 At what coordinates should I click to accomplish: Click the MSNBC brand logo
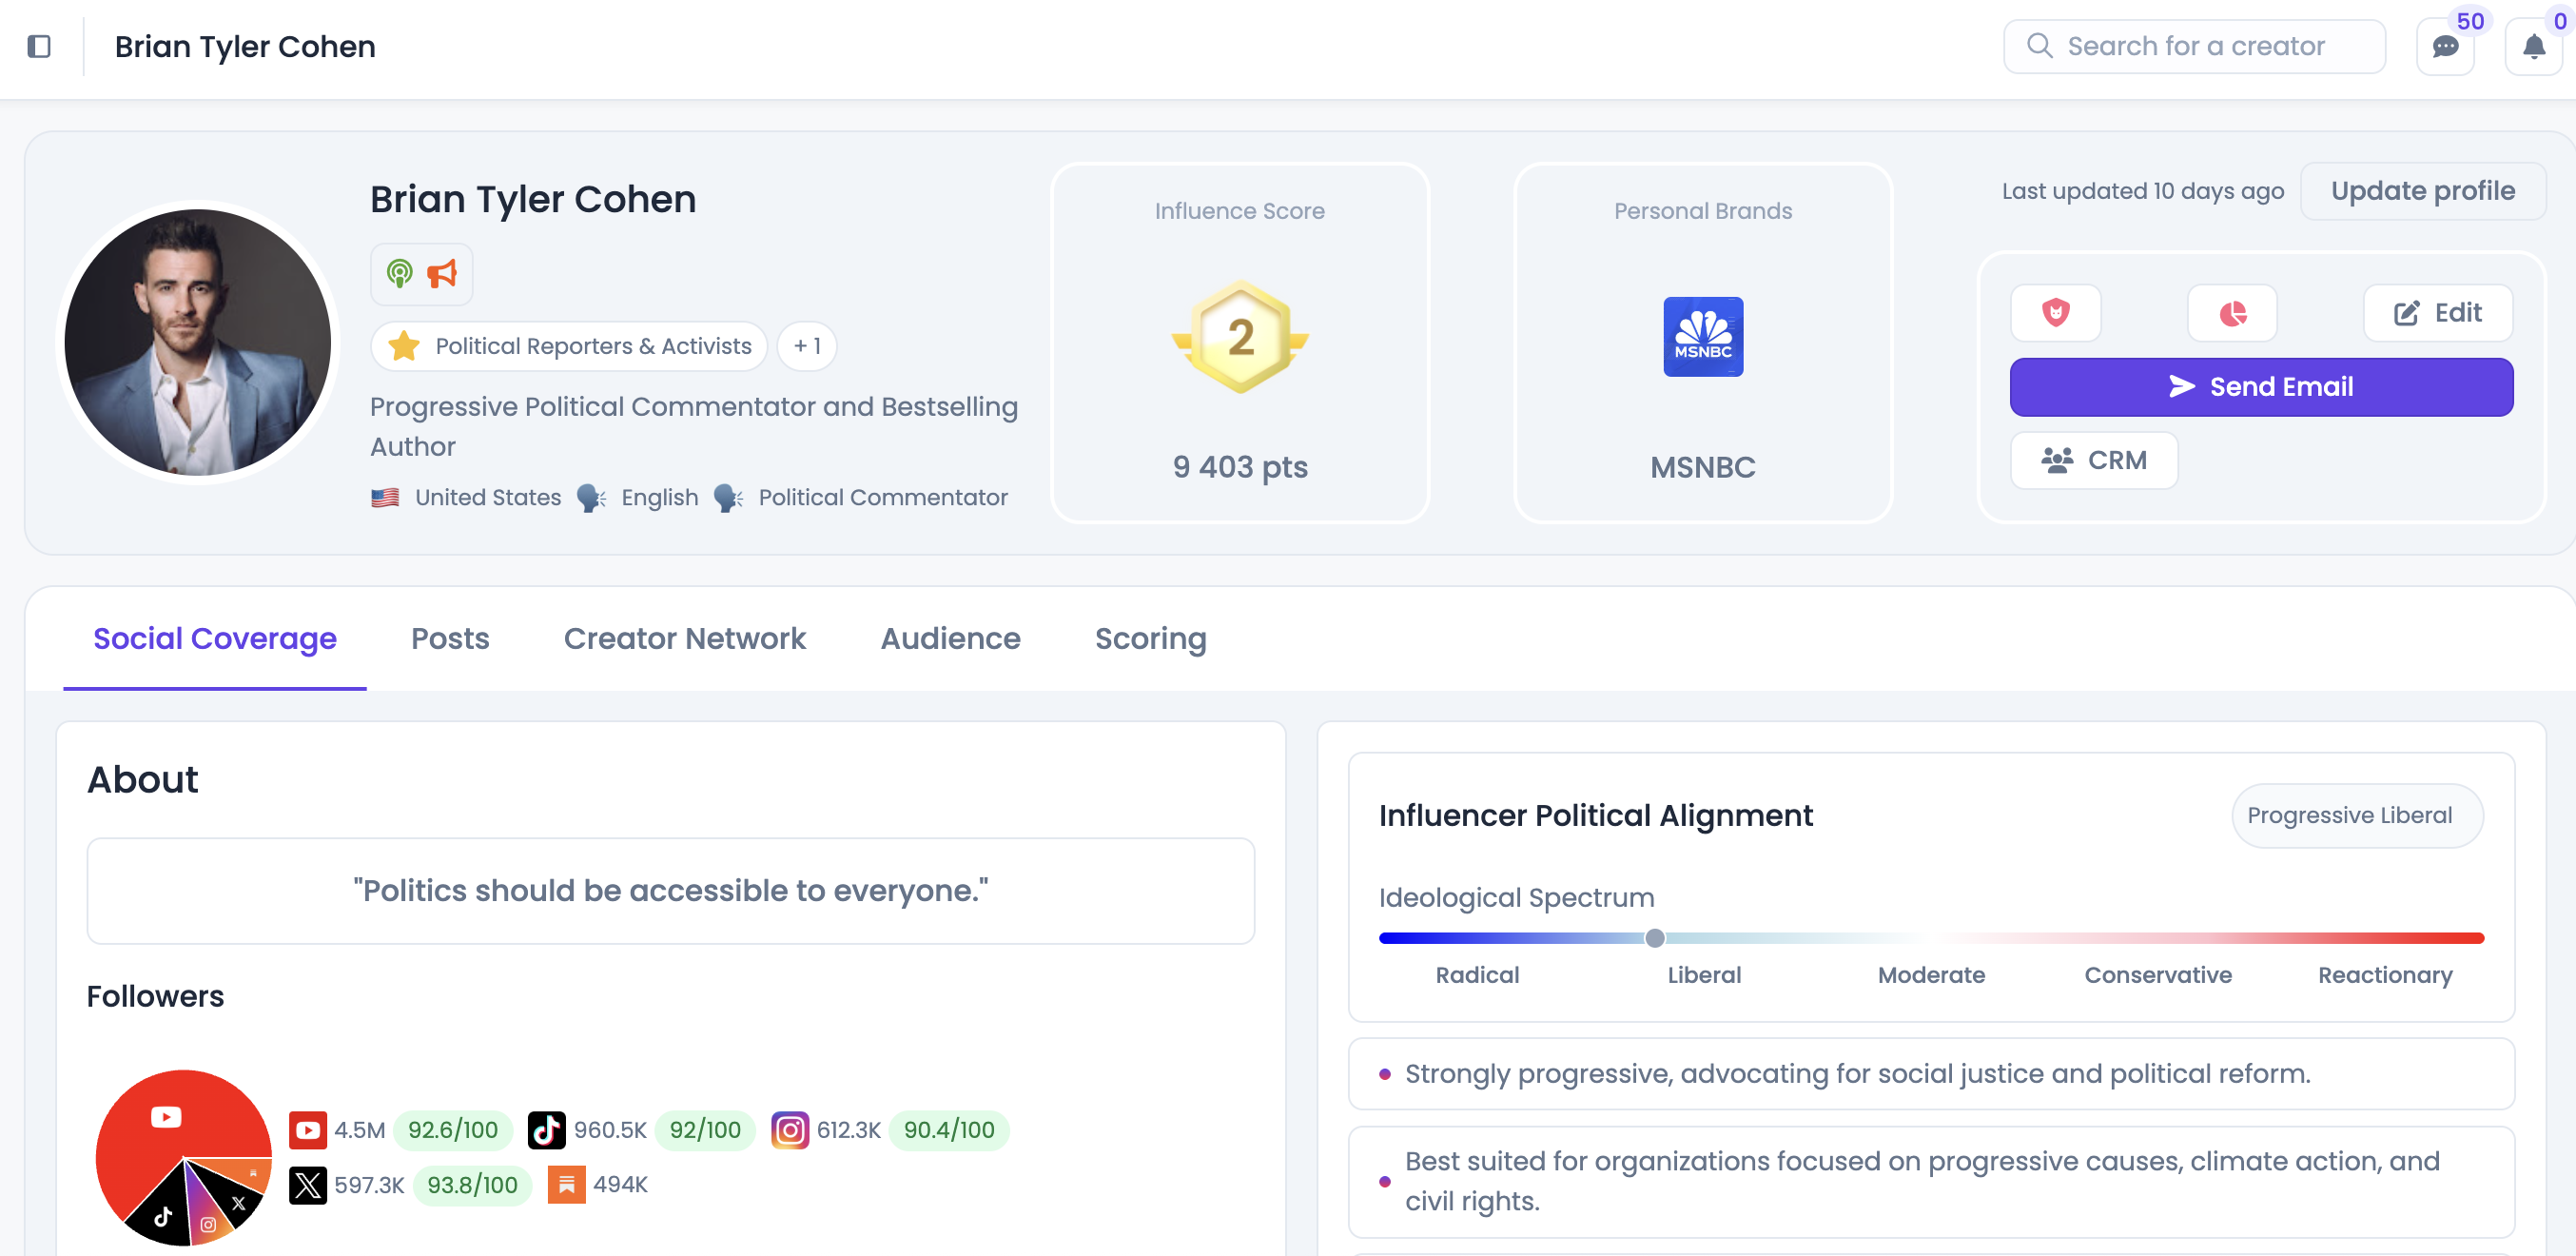click(x=1703, y=337)
